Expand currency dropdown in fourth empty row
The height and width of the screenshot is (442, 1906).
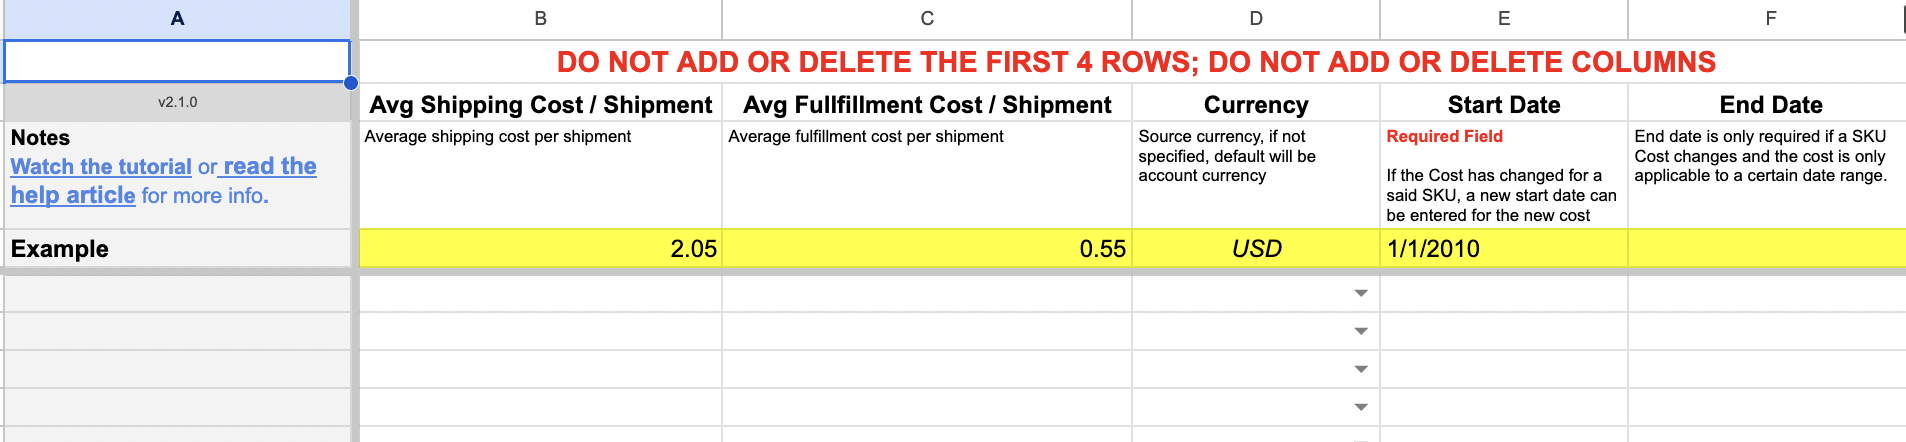[x=1360, y=408]
